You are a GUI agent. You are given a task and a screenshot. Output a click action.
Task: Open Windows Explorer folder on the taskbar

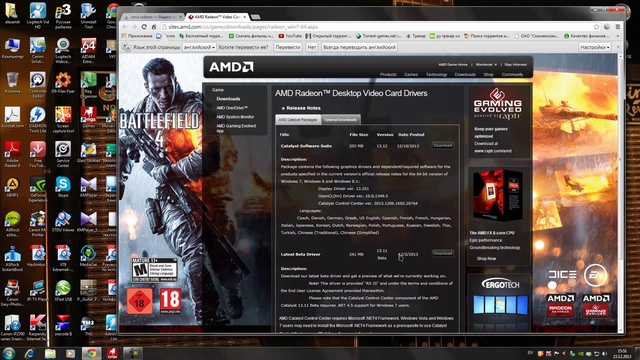click(x=50, y=353)
